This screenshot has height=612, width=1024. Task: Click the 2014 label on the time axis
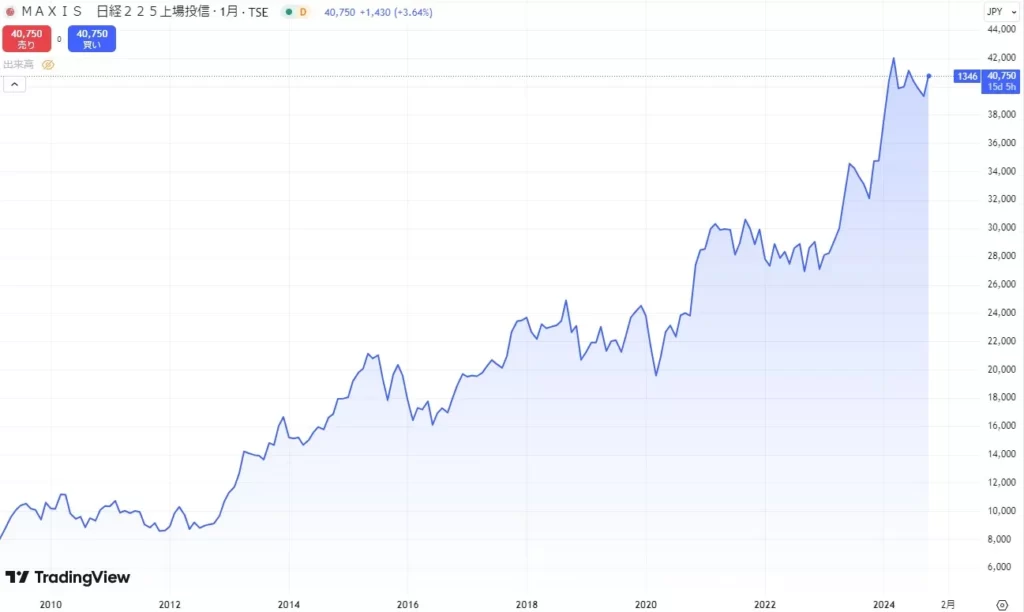pyautogui.click(x=289, y=605)
